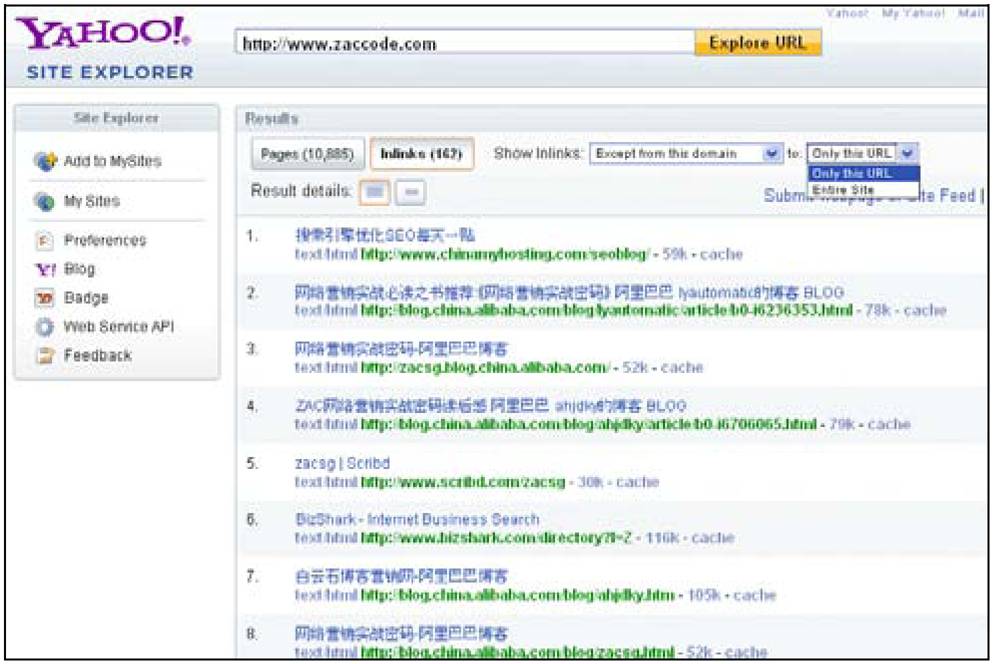Click the 'Site Explorer' sidebar panel header
993x664 pixels.
117,118
